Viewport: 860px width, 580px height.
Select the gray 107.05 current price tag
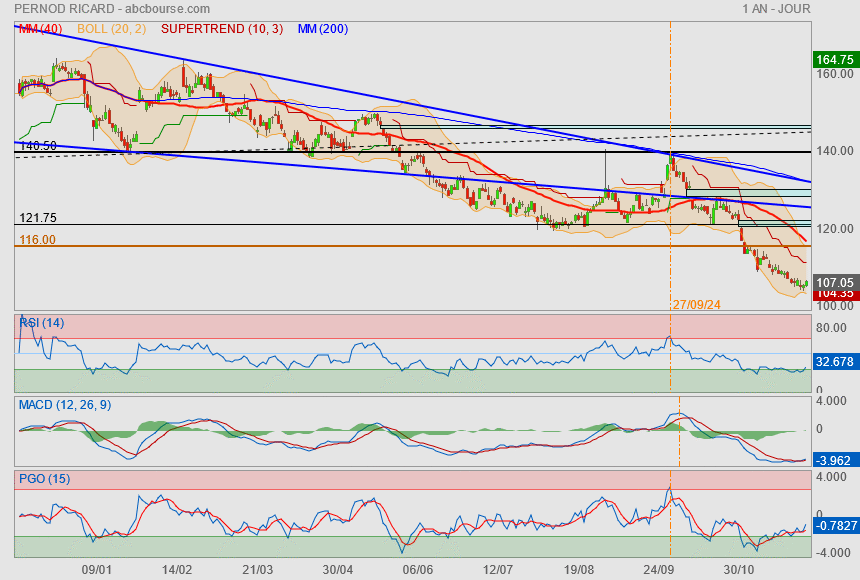(x=835, y=283)
